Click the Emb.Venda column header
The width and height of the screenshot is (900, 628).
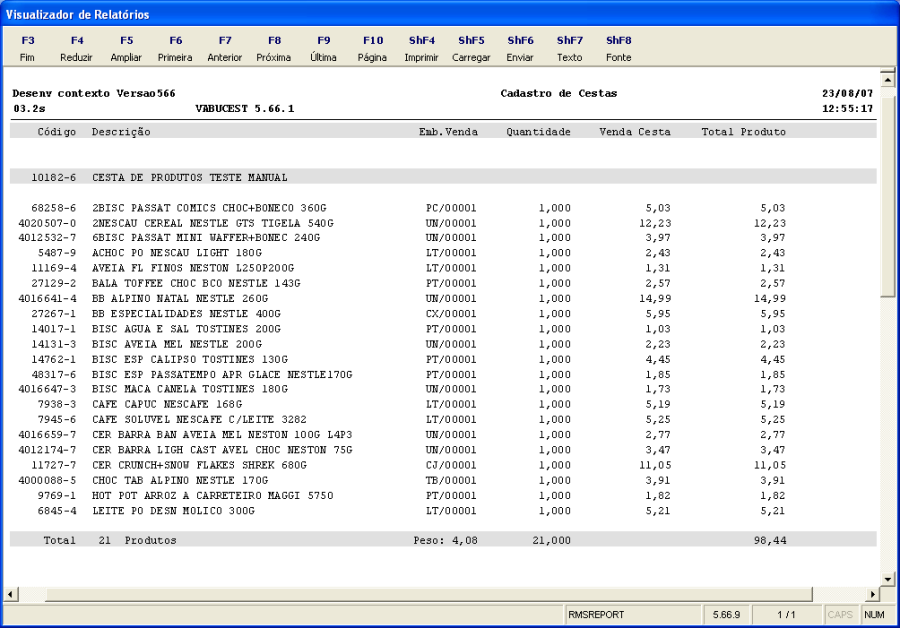(x=448, y=131)
